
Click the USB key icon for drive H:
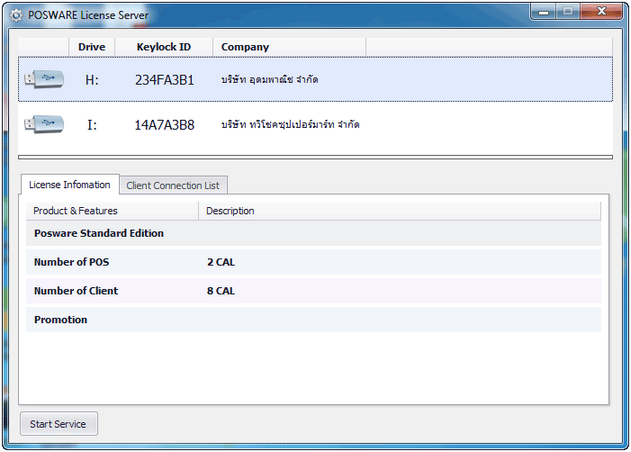(43, 78)
